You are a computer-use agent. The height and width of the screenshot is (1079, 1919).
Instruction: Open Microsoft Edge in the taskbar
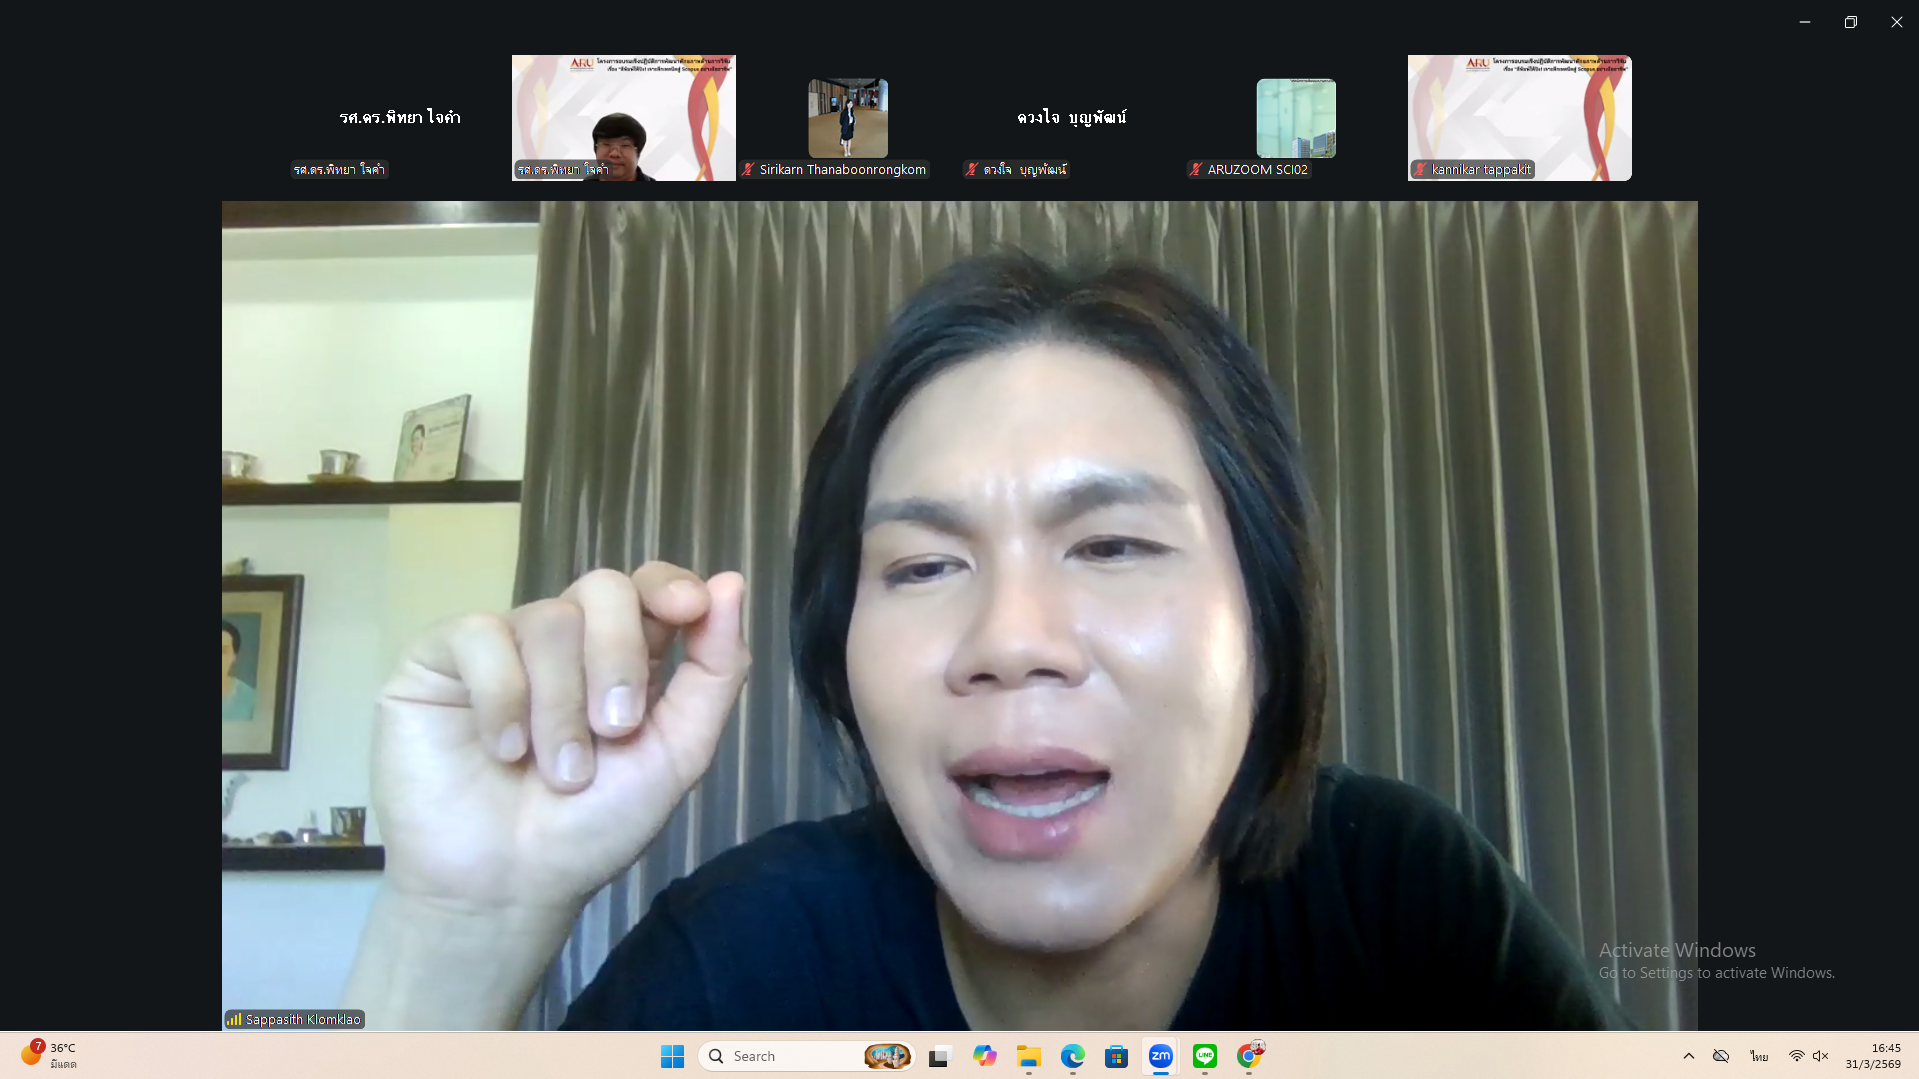coord(1072,1056)
